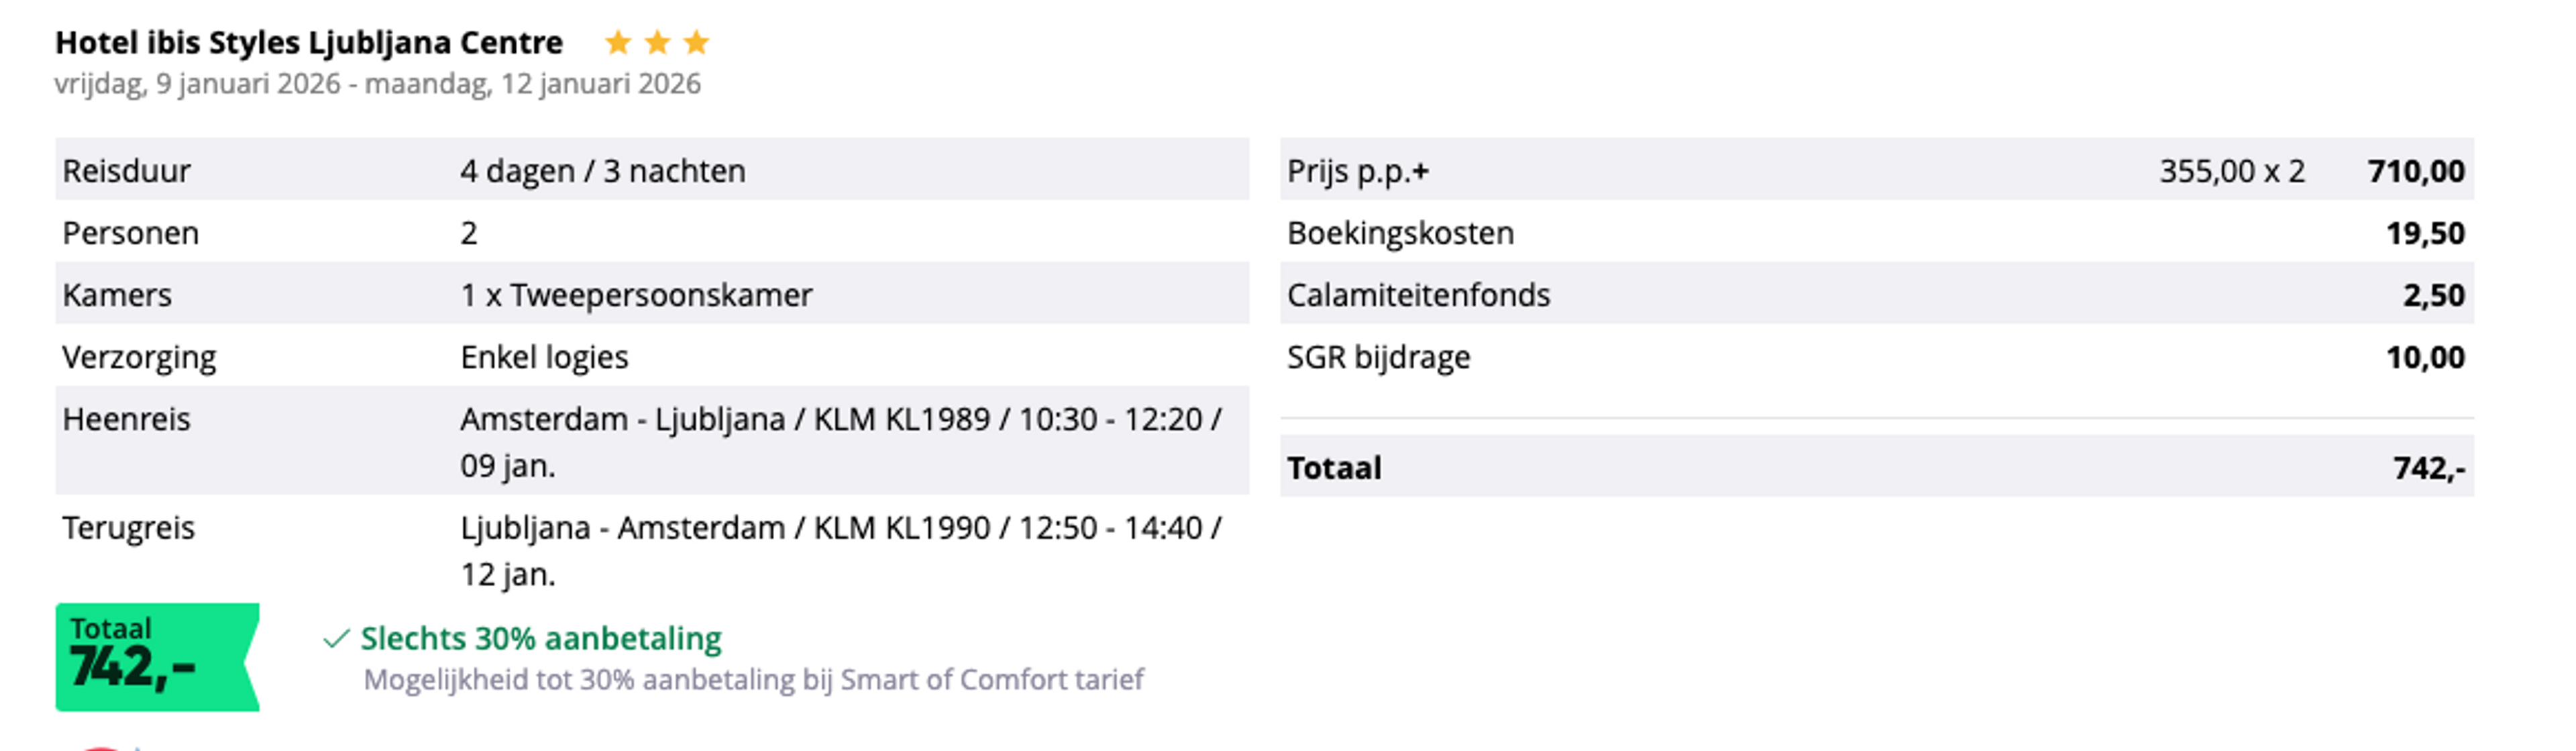Click the third gold star icon
Viewport: 2576px width, 751px height.
pos(696,42)
